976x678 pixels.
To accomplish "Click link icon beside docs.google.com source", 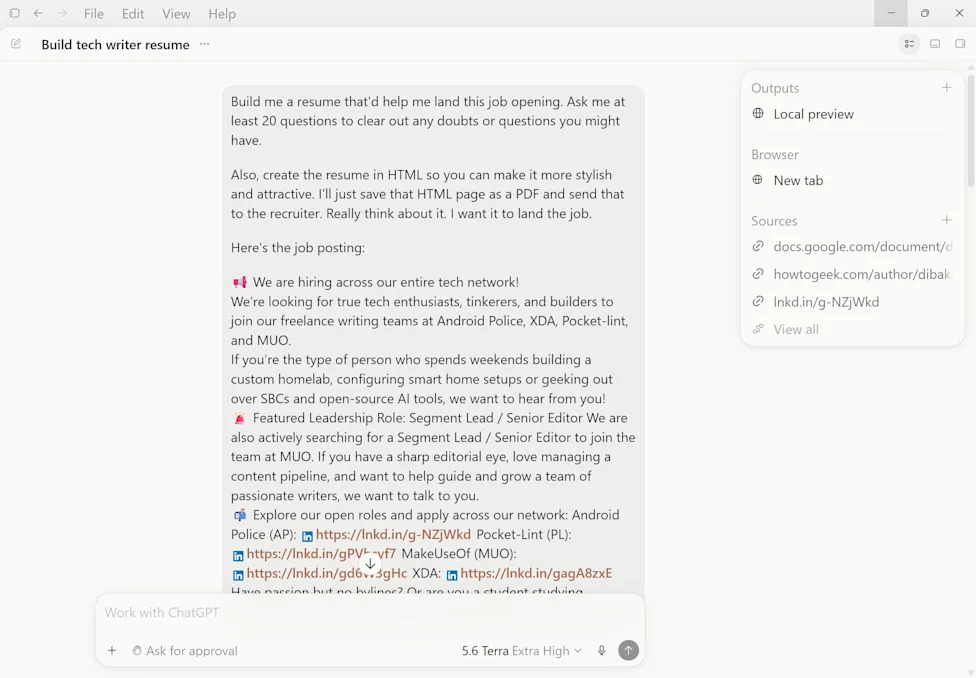I will (758, 247).
